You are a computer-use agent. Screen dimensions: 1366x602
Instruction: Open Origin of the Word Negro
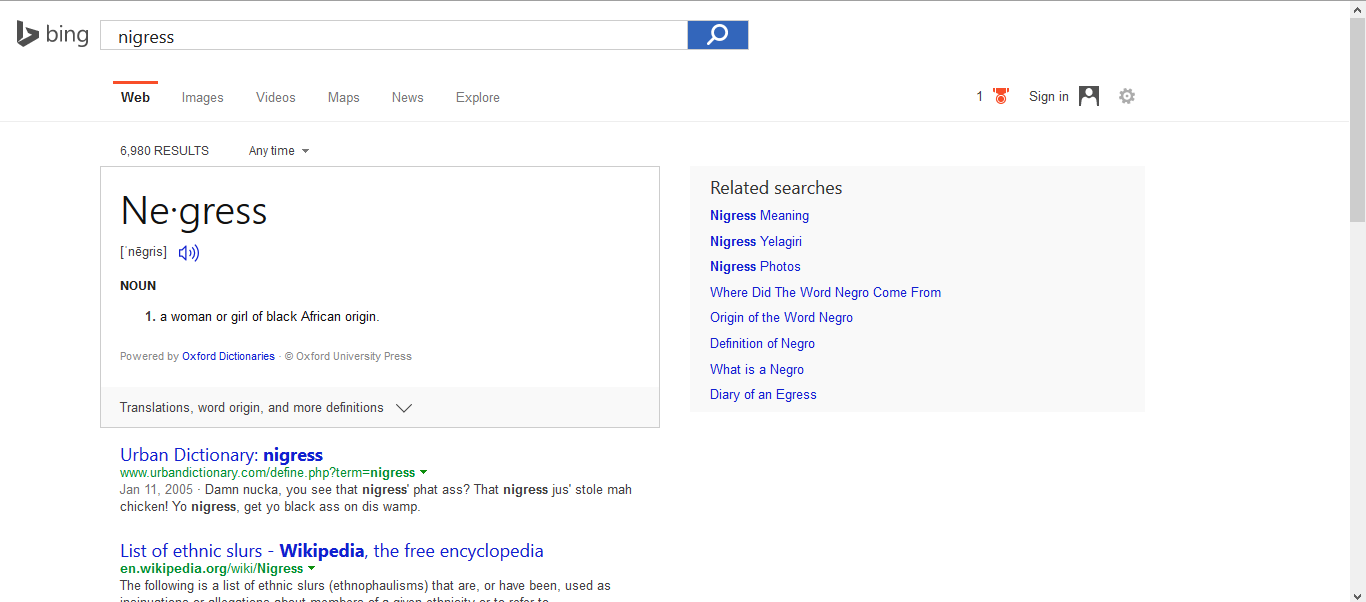click(x=782, y=317)
